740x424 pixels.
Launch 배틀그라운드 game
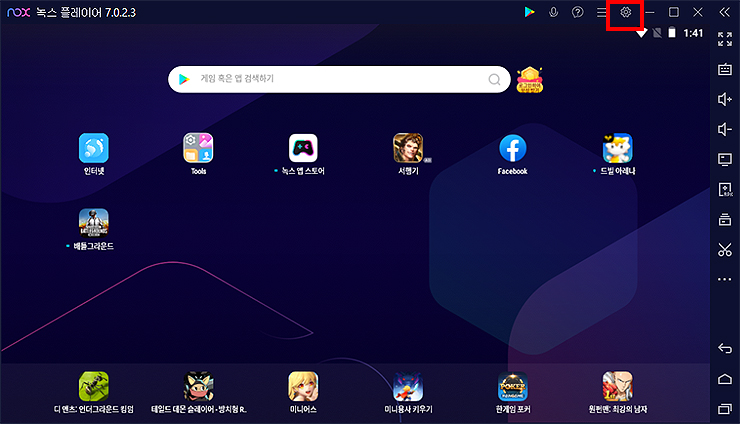pos(93,222)
